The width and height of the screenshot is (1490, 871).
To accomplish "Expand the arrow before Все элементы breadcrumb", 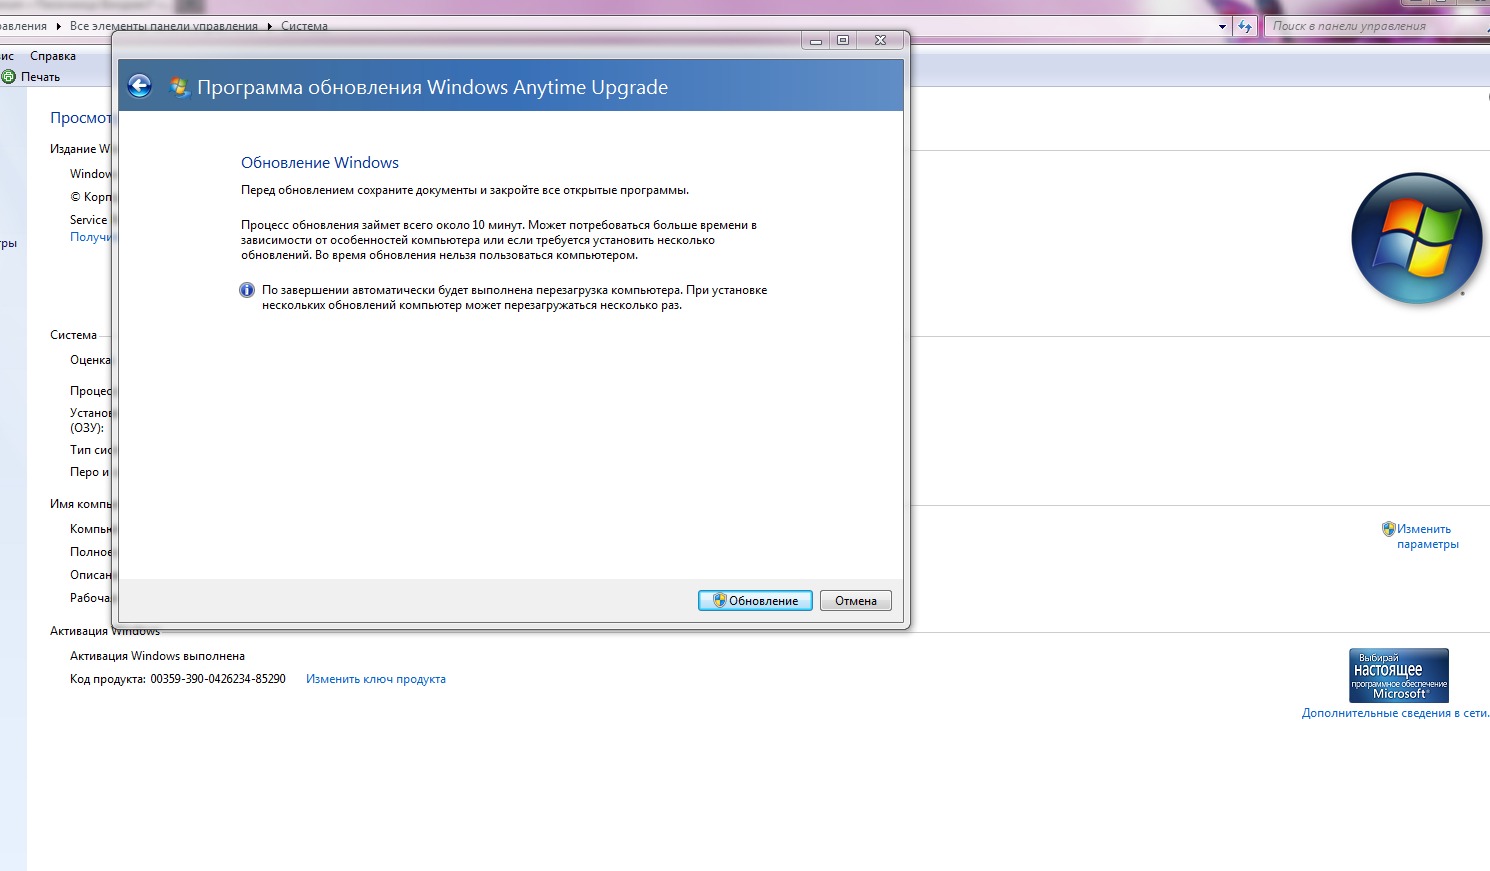I will pos(58,26).
